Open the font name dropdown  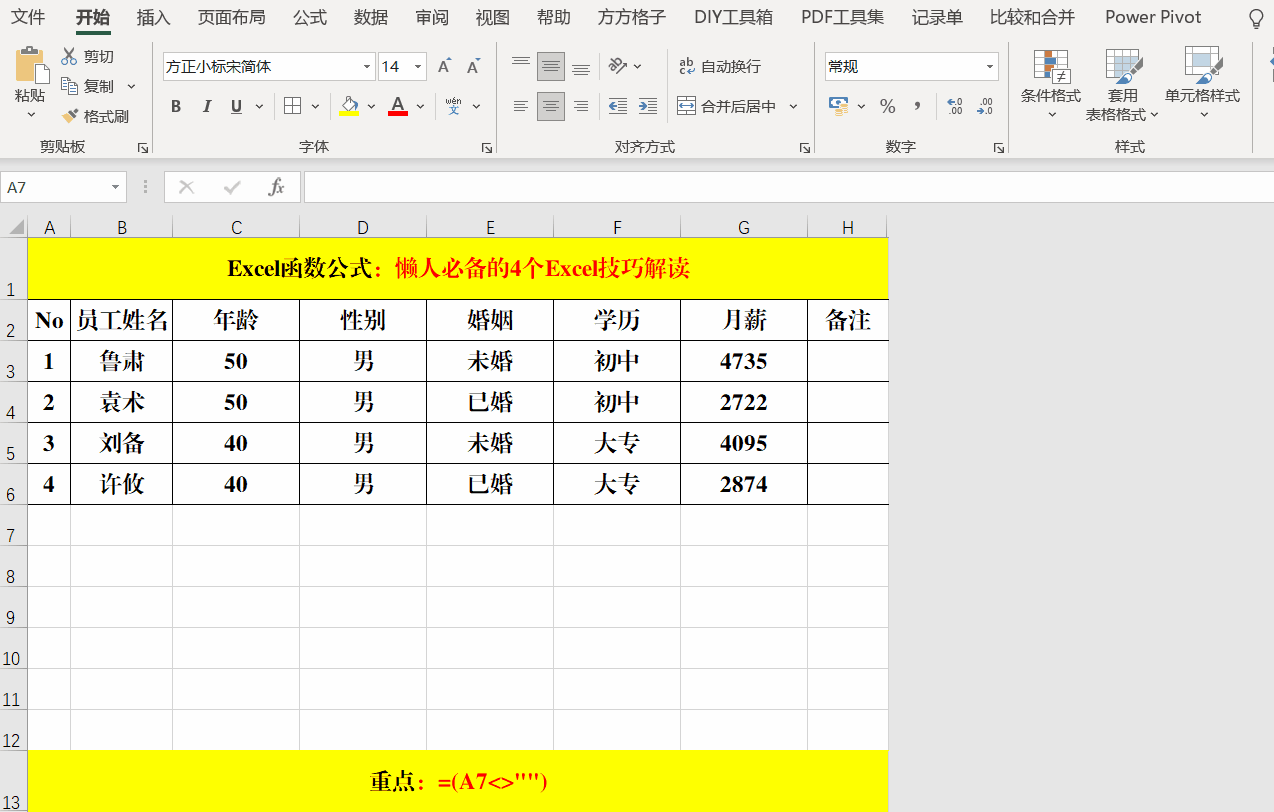coord(367,67)
